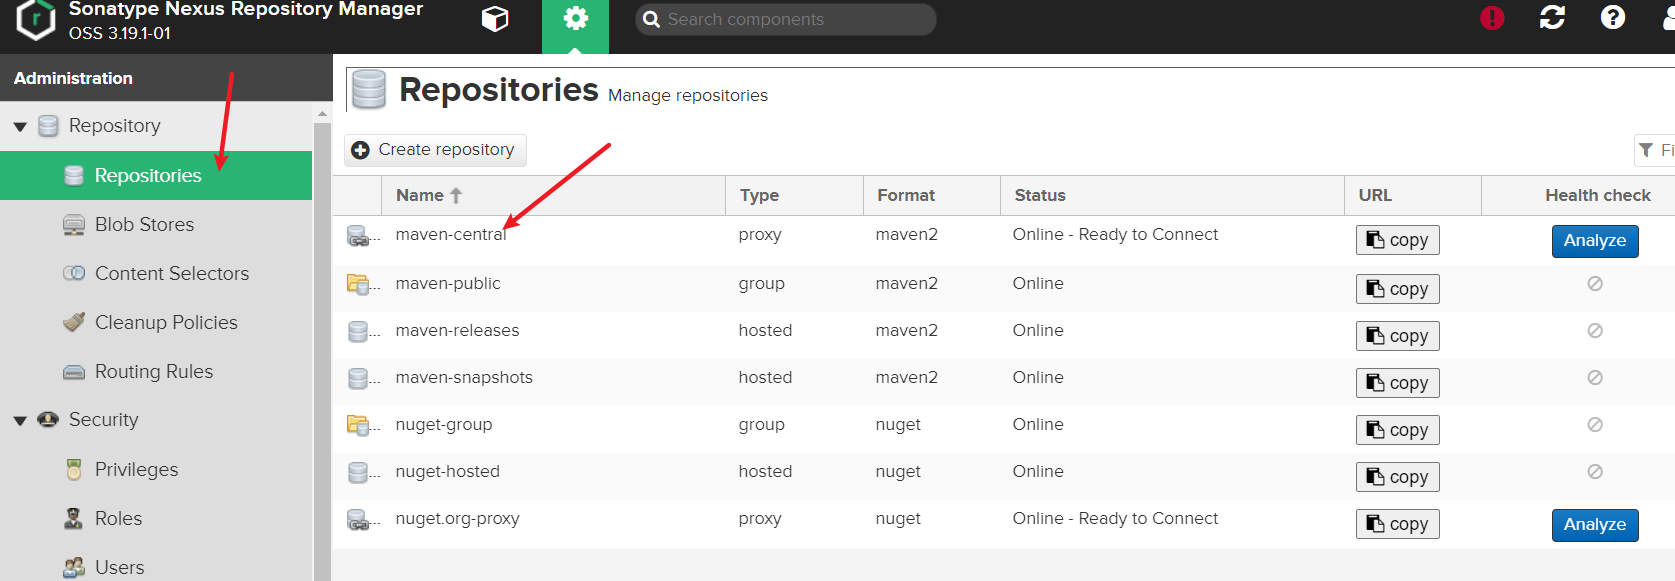Click the Roles sidebar icon
The image size is (1675, 581).
[x=74, y=518]
